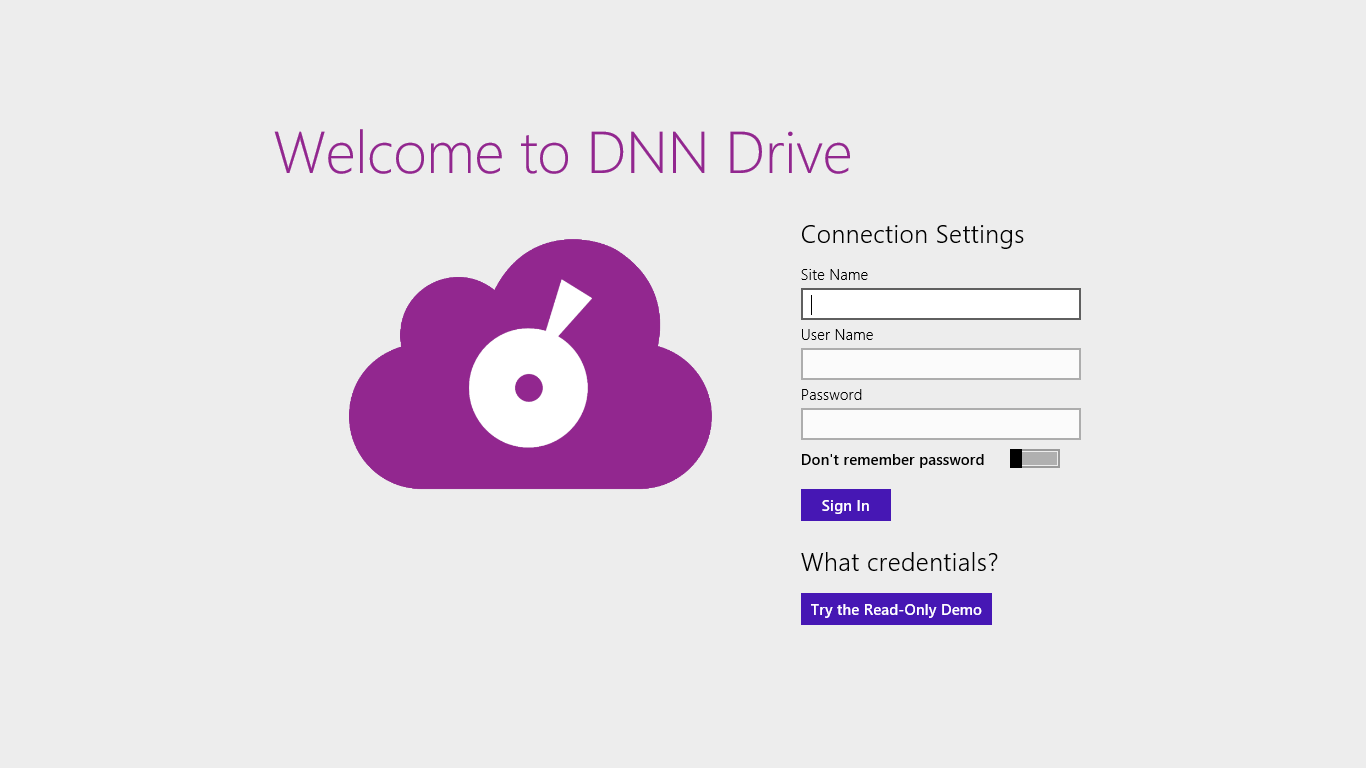Click the 'User Name' label
The width and height of the screenshot is (1366, 768).
(x=837, y=335)
